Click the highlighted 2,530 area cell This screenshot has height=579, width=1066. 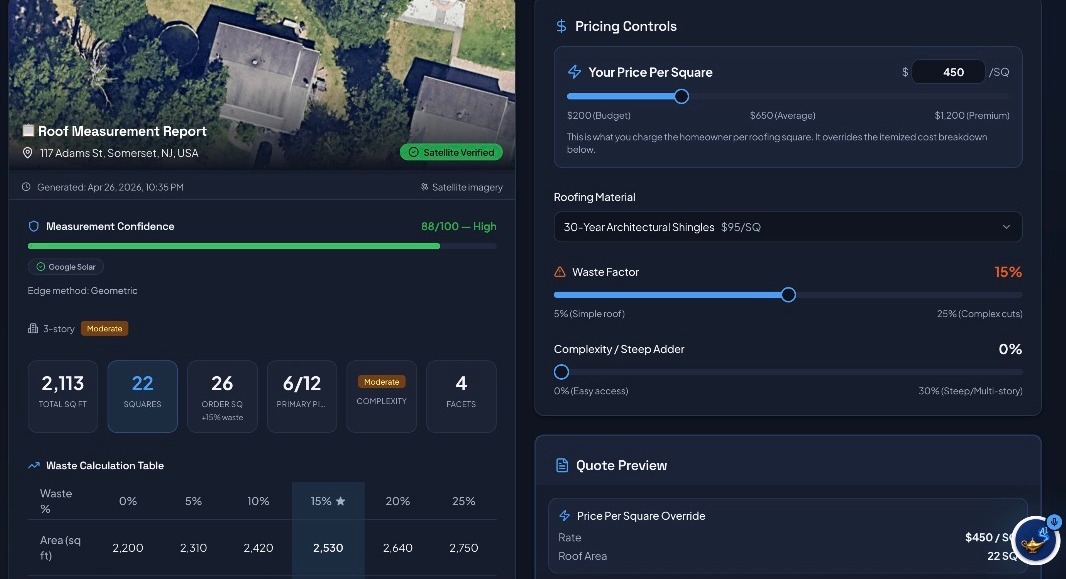(328, 548)
